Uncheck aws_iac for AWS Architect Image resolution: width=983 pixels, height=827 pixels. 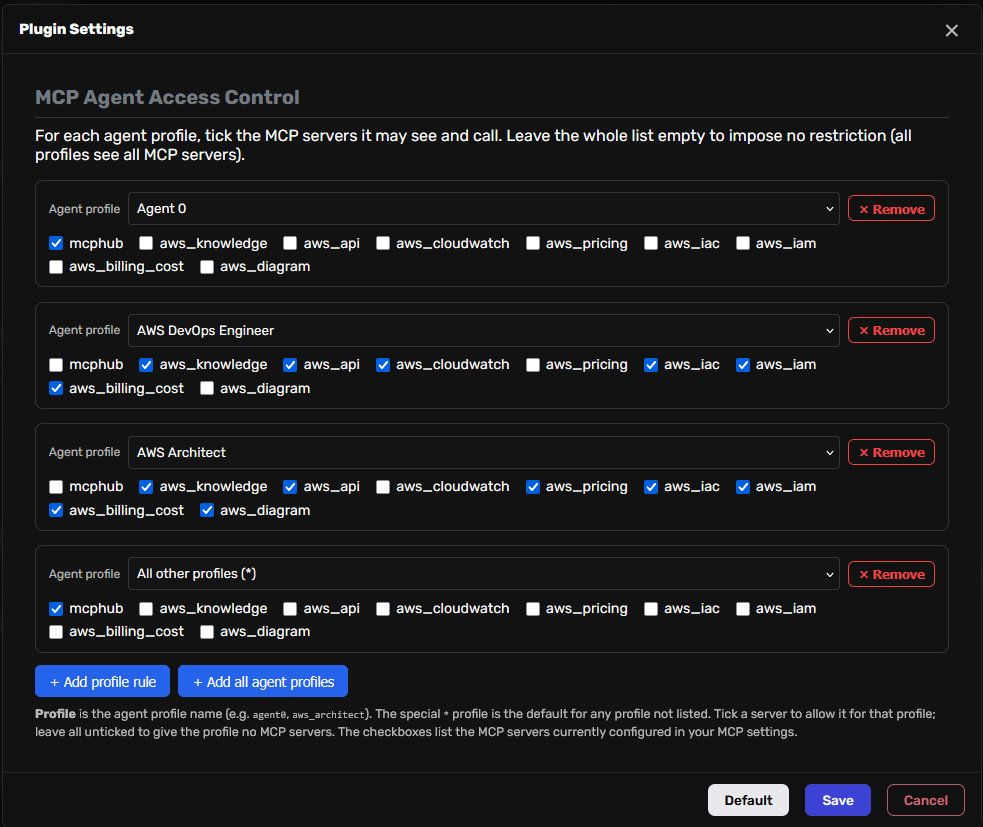click(x=651, y=487)
